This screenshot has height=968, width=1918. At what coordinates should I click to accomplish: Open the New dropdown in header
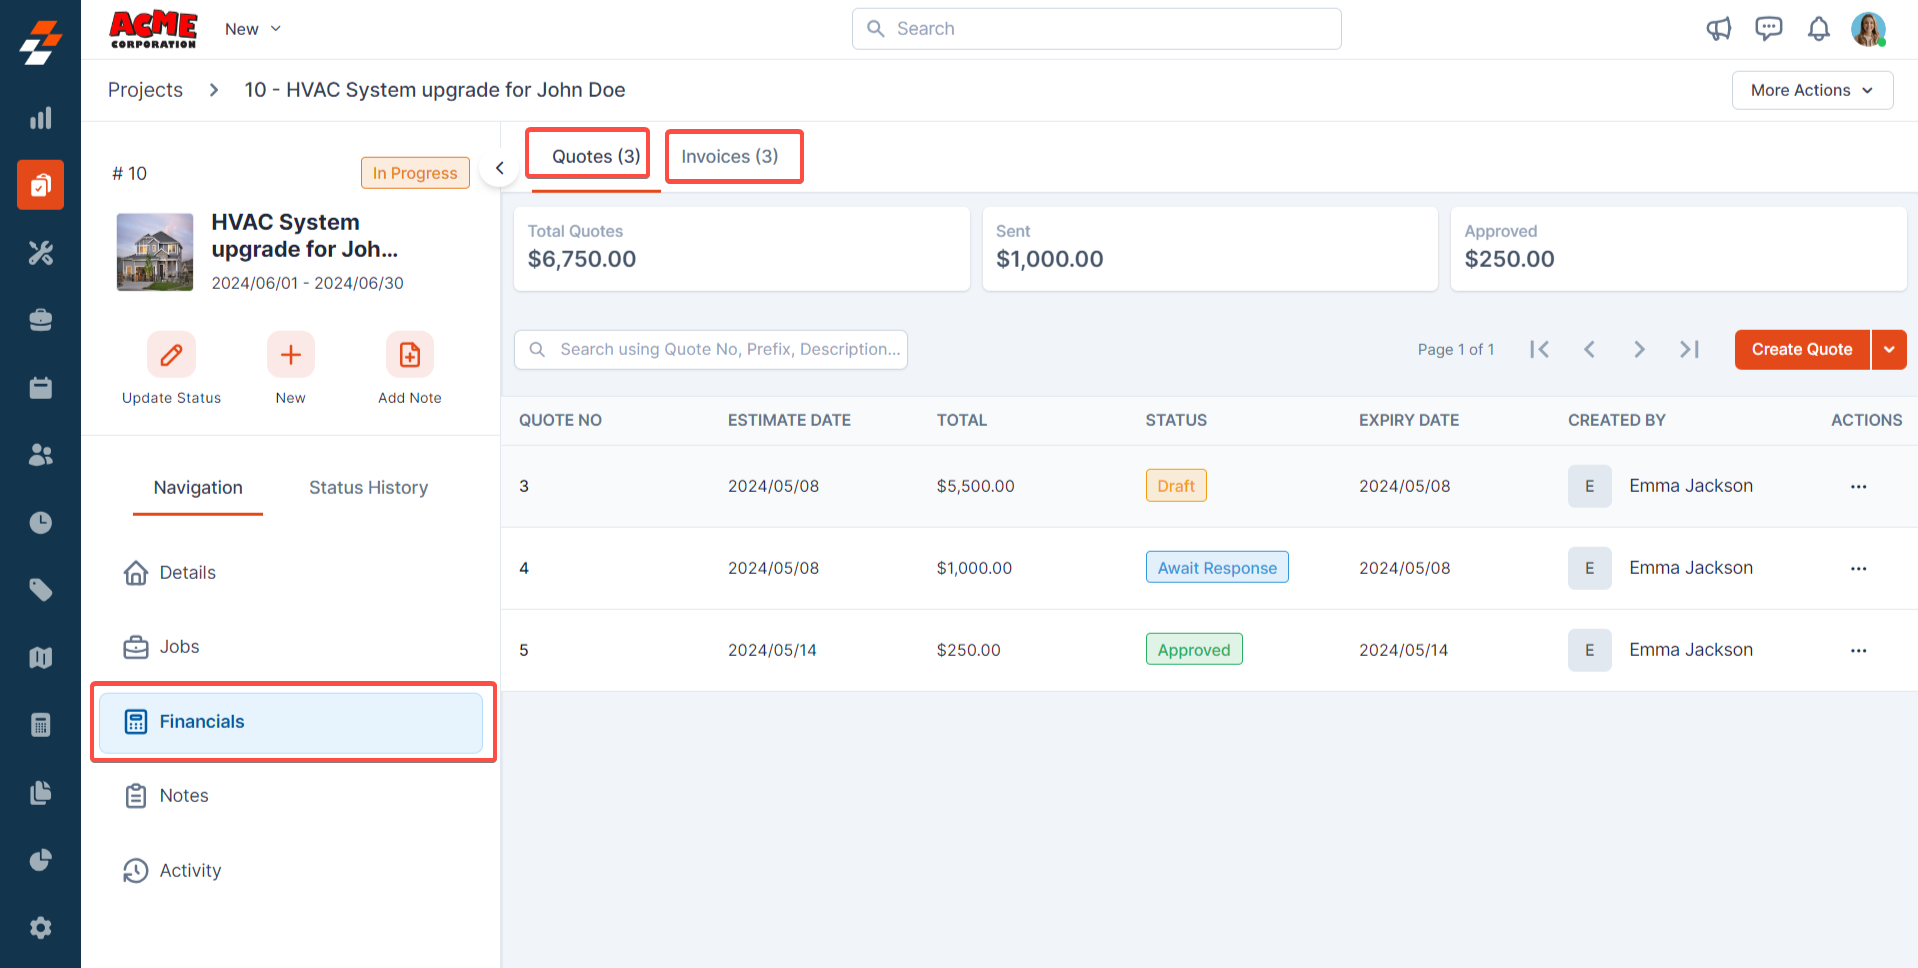coord(252,29)
